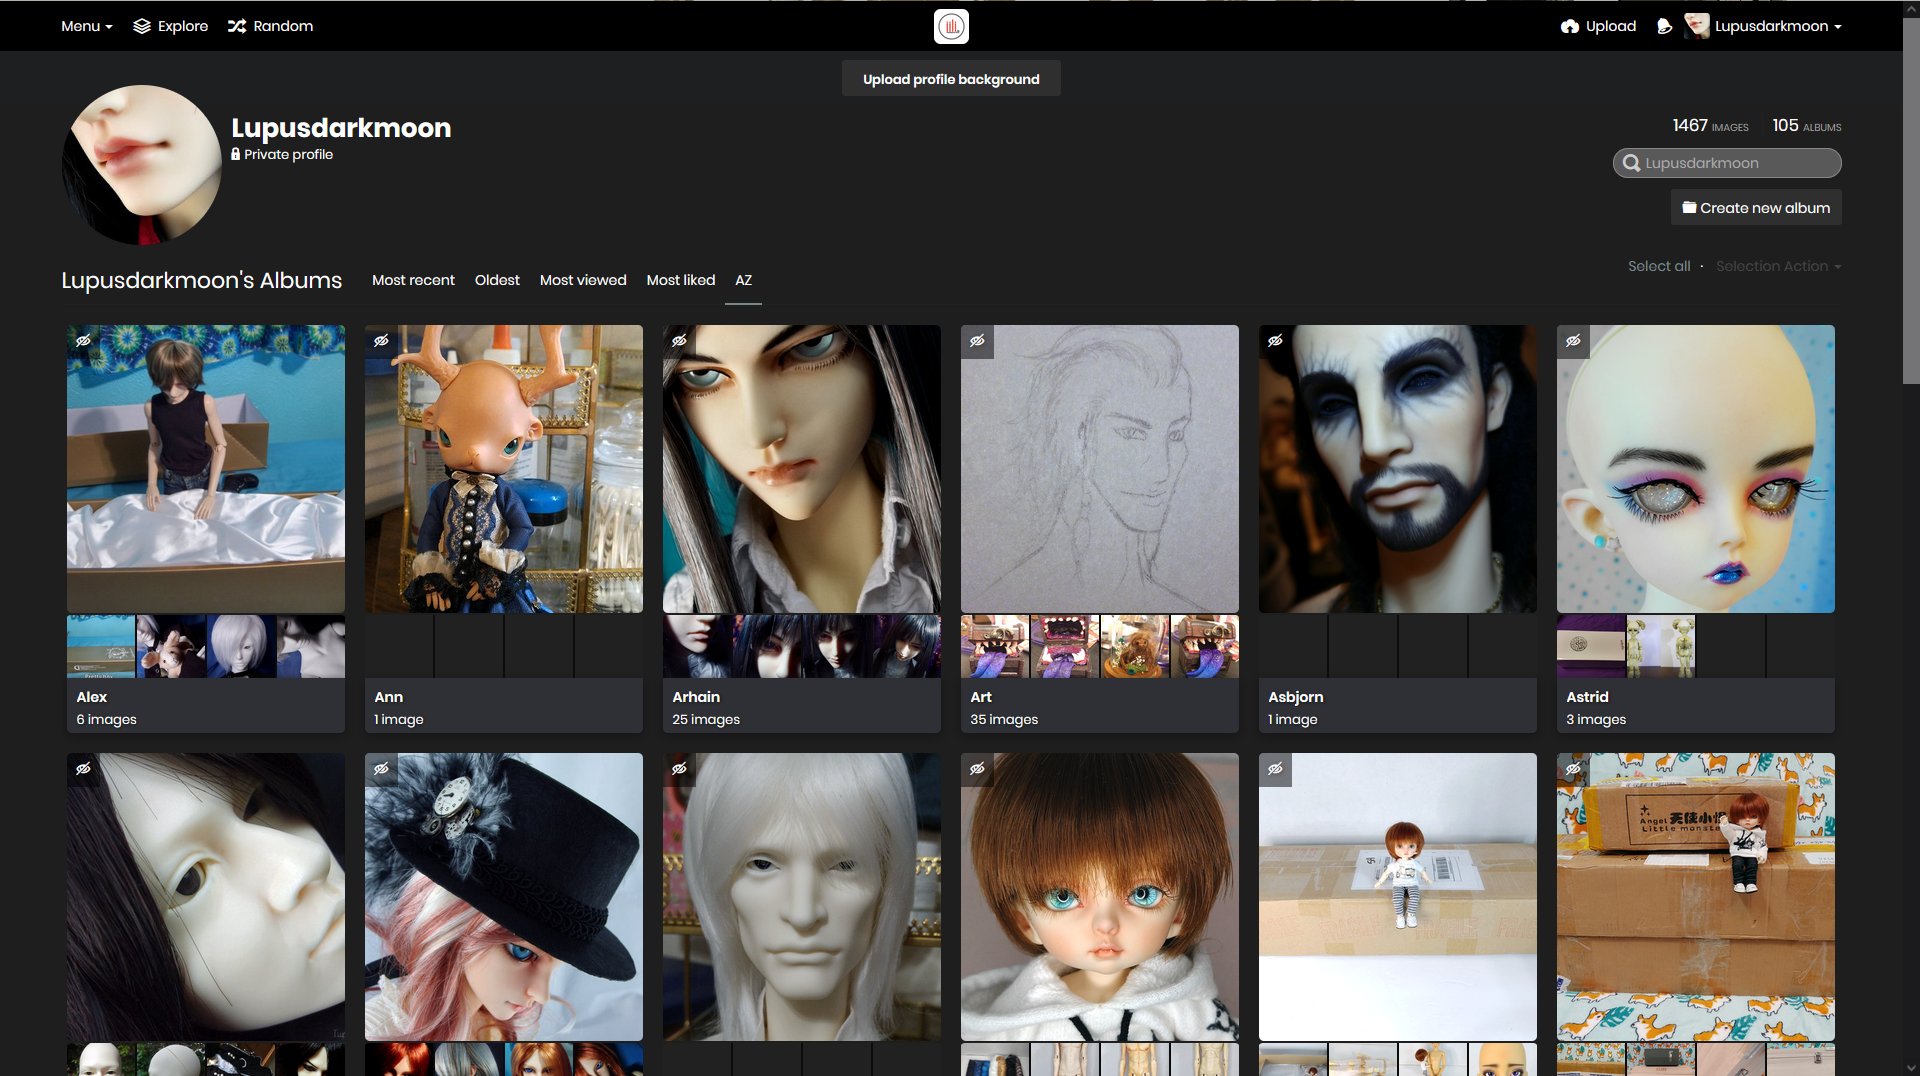Open the Selection Action dropdown
This screenshot has height=1076, width=1920.
coord(1778,266)
